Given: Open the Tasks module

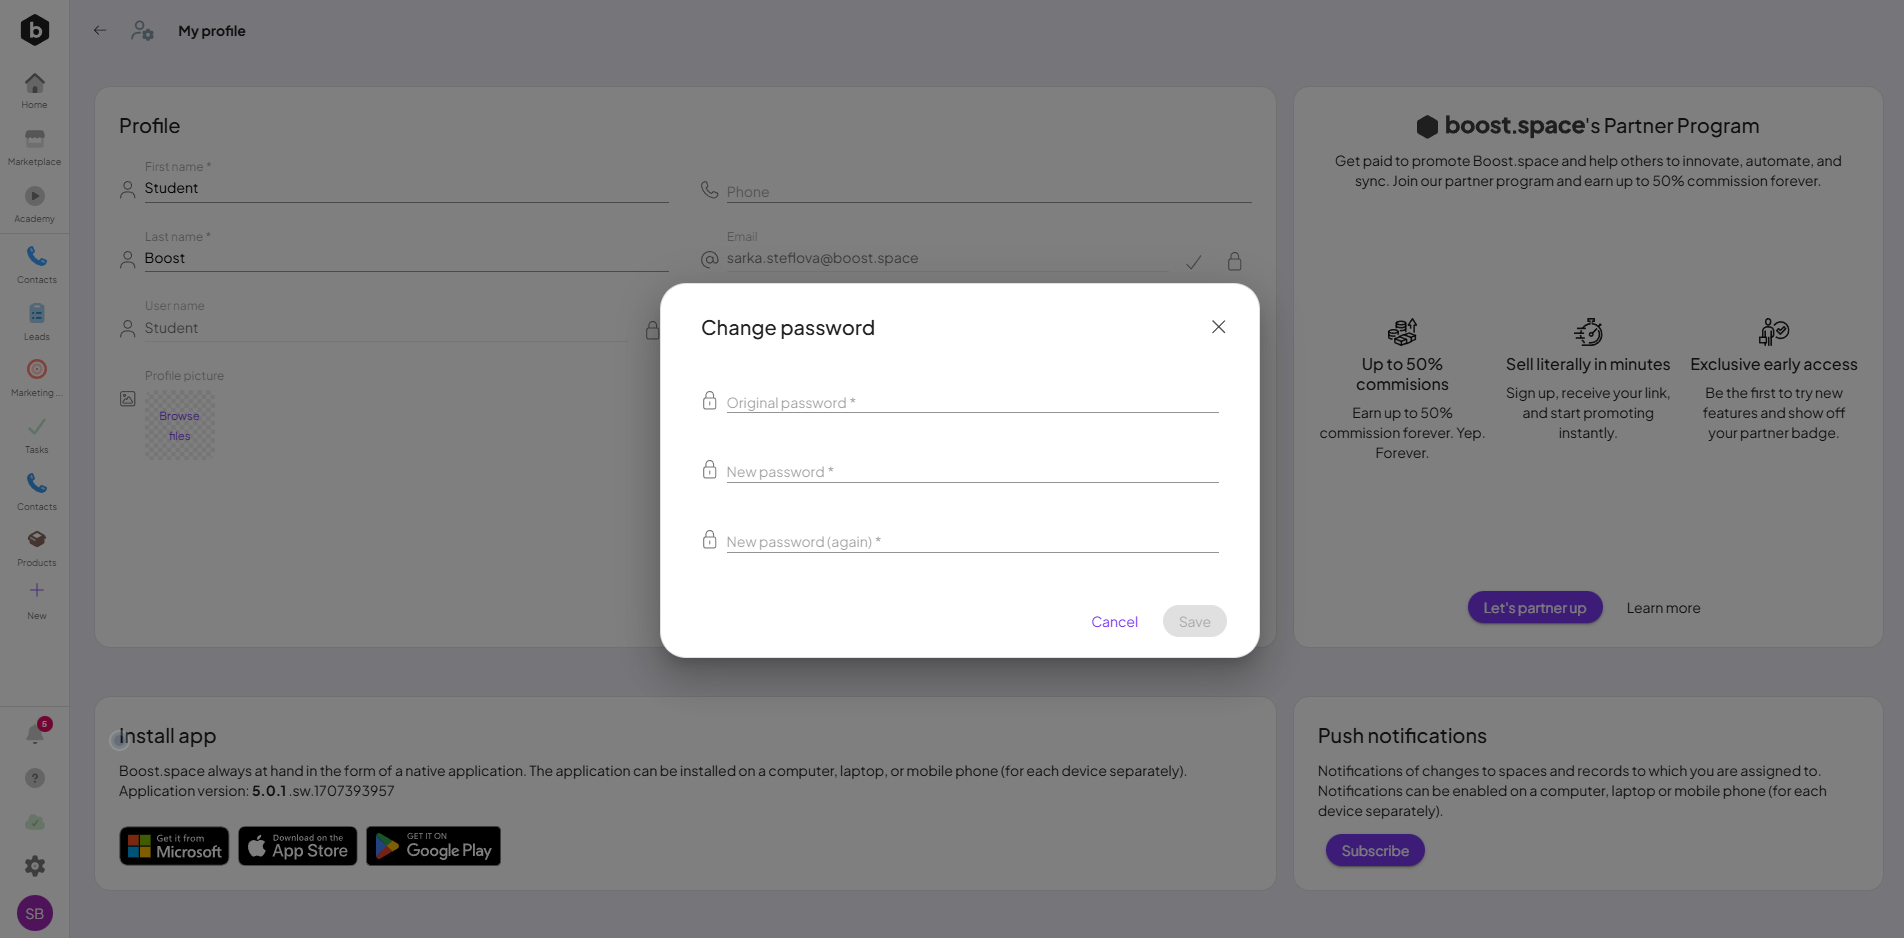Looking at the screenshot, I should pos(36,433).
